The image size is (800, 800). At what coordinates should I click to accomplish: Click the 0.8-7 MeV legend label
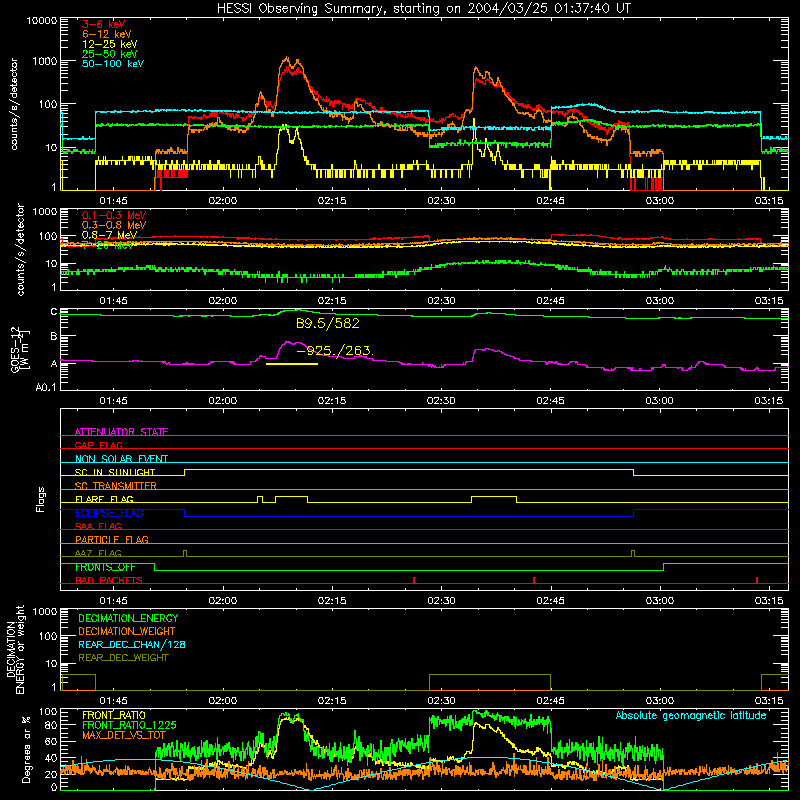point(109,235)
